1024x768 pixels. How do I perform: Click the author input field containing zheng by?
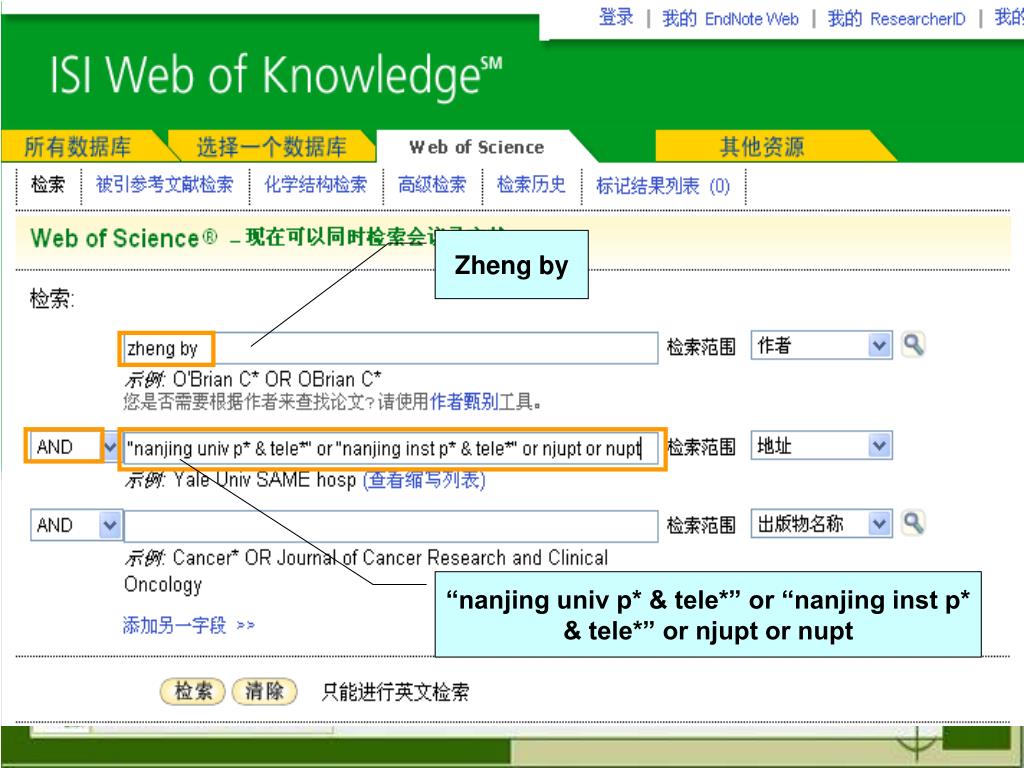[x=391, y=348]
